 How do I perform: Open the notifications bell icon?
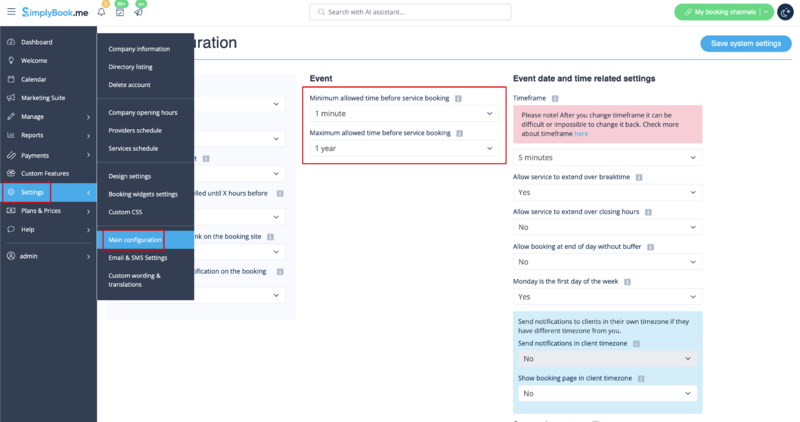pos(101,12)
